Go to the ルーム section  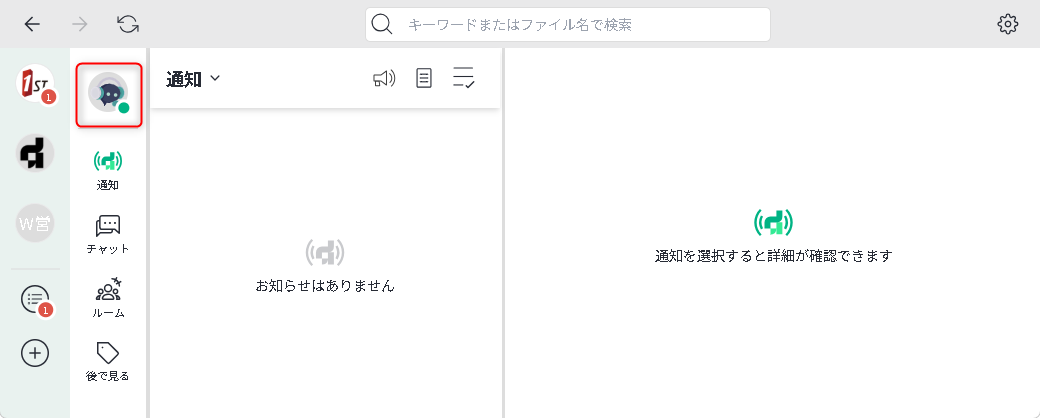(108, 297)
